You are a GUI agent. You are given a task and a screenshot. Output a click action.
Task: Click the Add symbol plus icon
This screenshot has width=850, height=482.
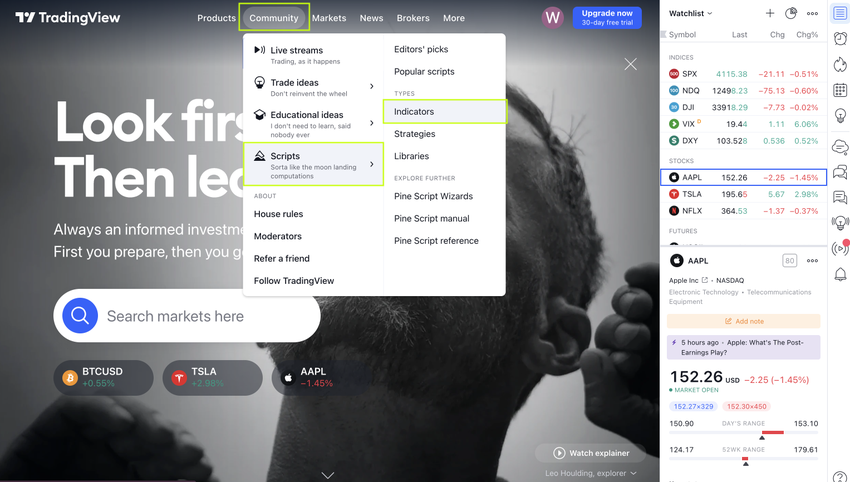[770, 13]
